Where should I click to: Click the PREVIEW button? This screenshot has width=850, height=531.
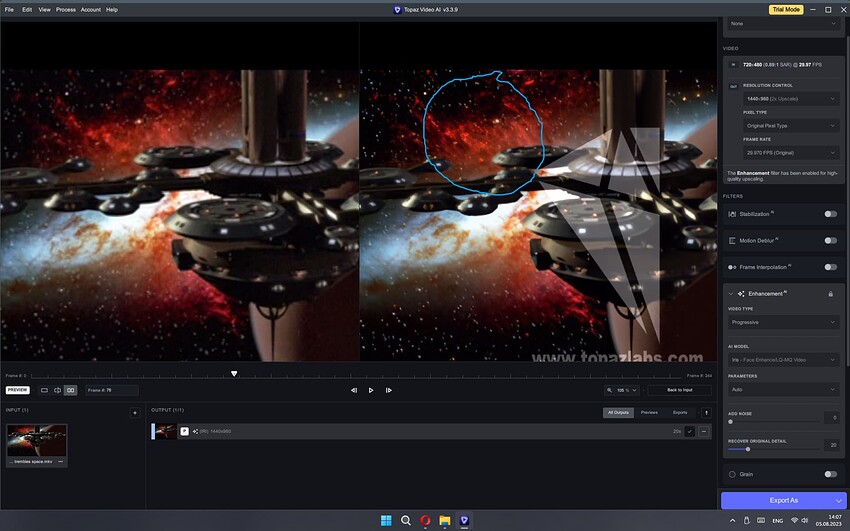click(x=17, y=390)
